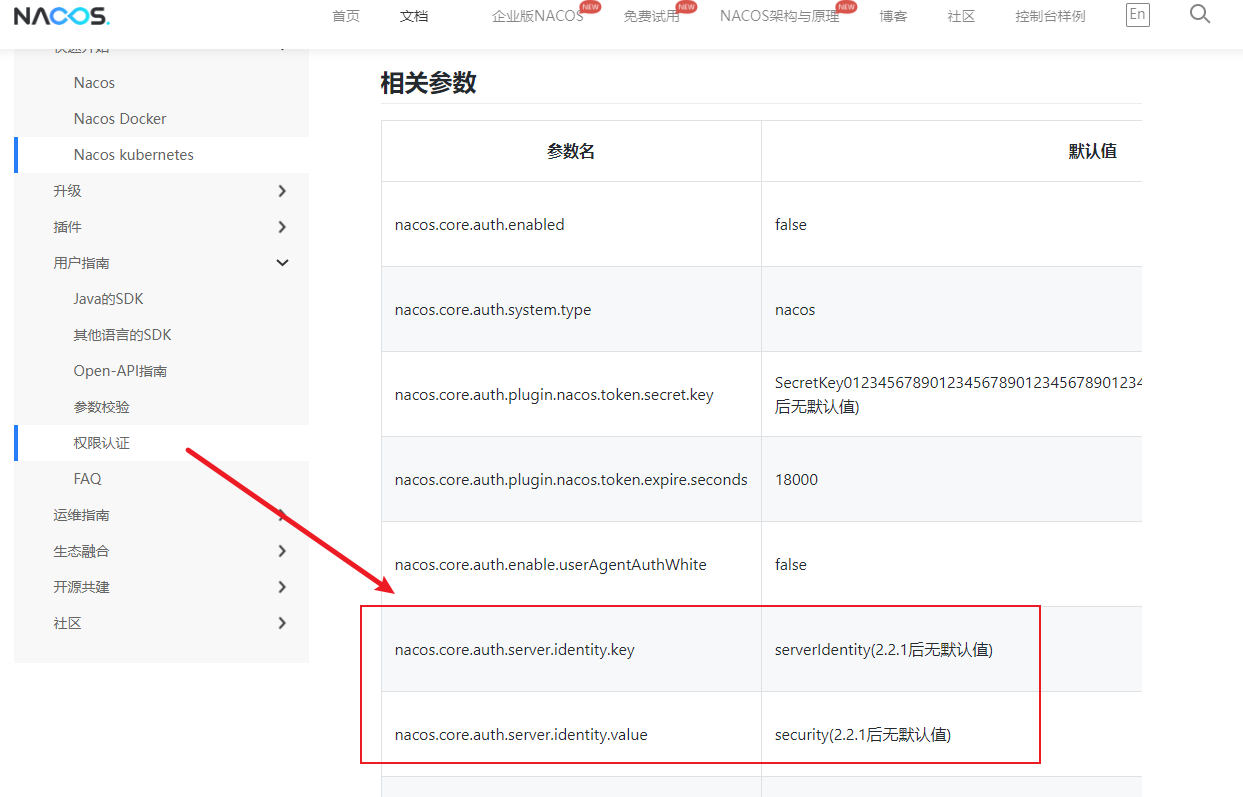This screenshot has height=797, width=1243.
Task: Expand the 插件 sidebar section
Action: [x=282, y=226]
